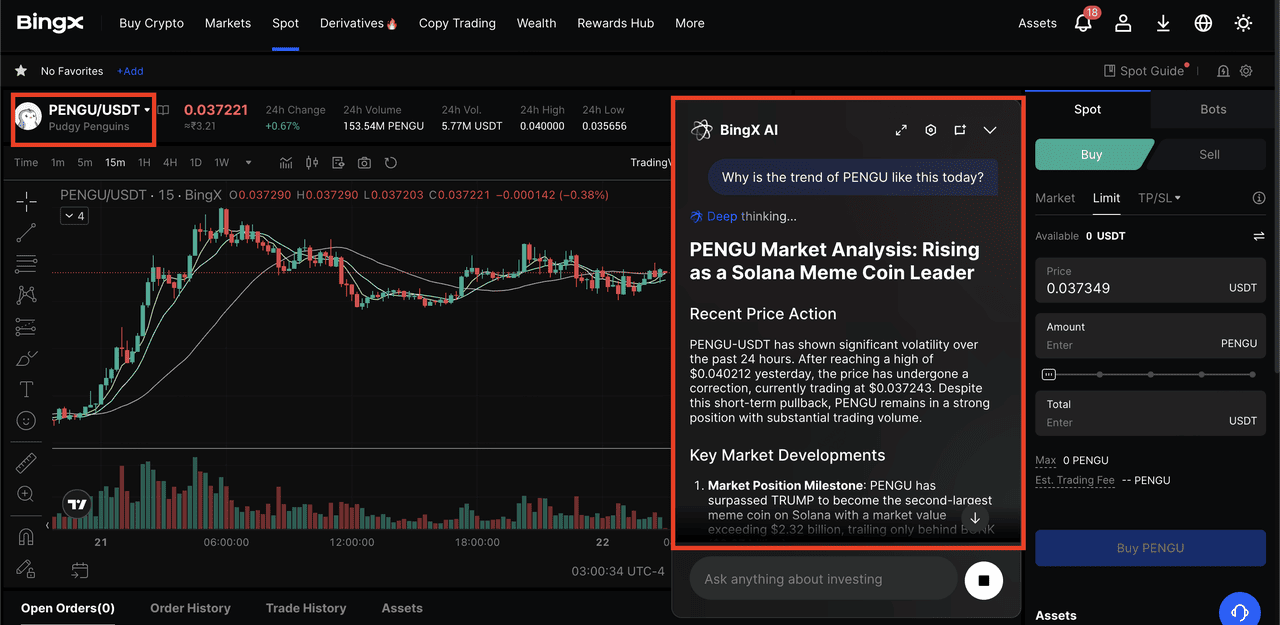This screenshot has width=1280, height=625.
Task: Click the chart reset refresh icon
Action: point(391,163)
